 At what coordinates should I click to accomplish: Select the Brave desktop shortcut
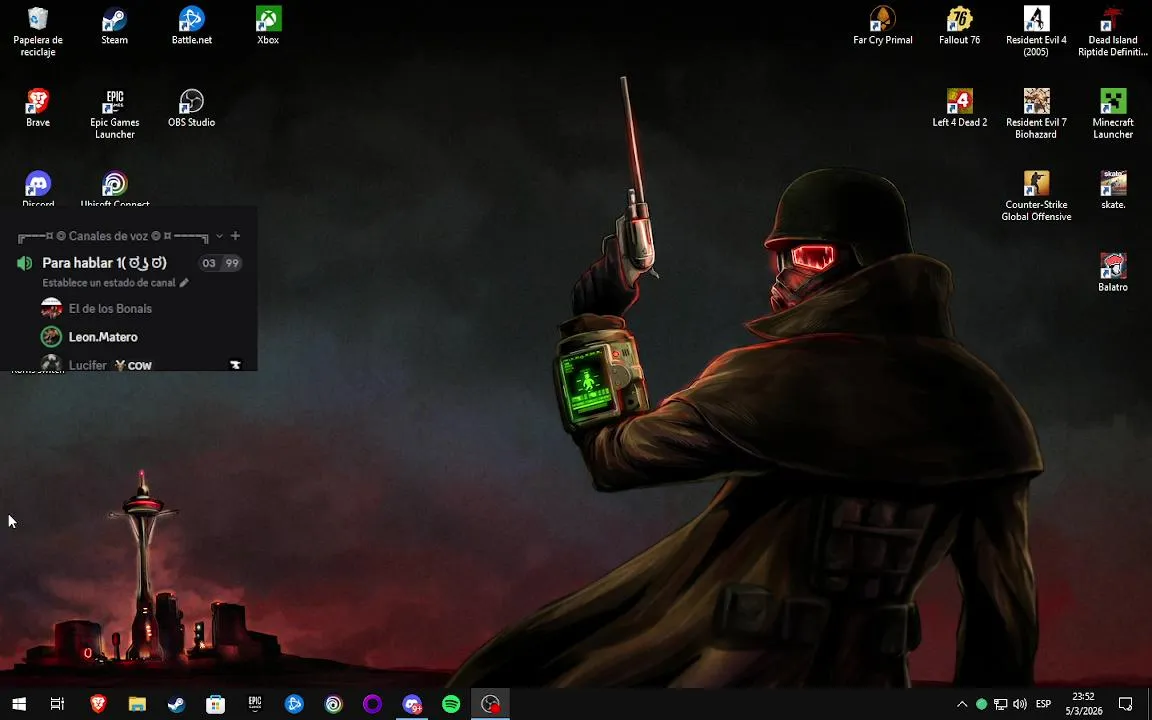38,108
